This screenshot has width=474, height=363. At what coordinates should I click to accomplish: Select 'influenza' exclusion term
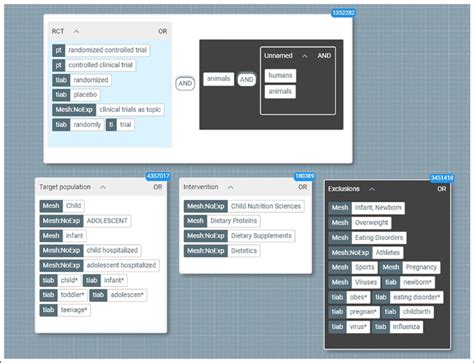pos(406,327)
